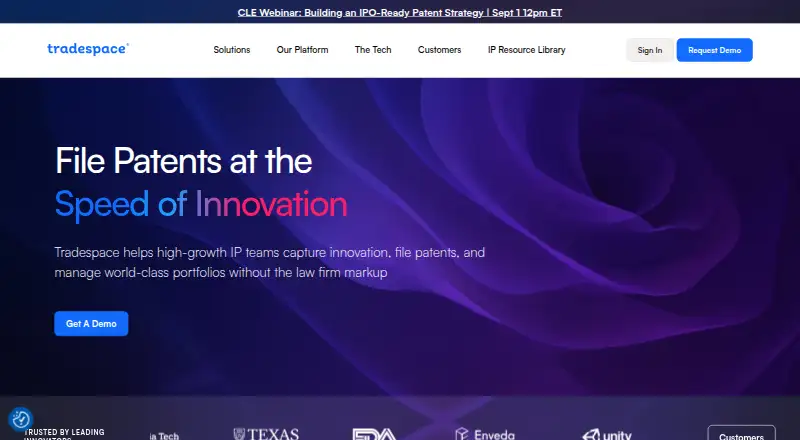Open the CLE Webinar announcement link
800x440 pixels.
tap(399, 12)
